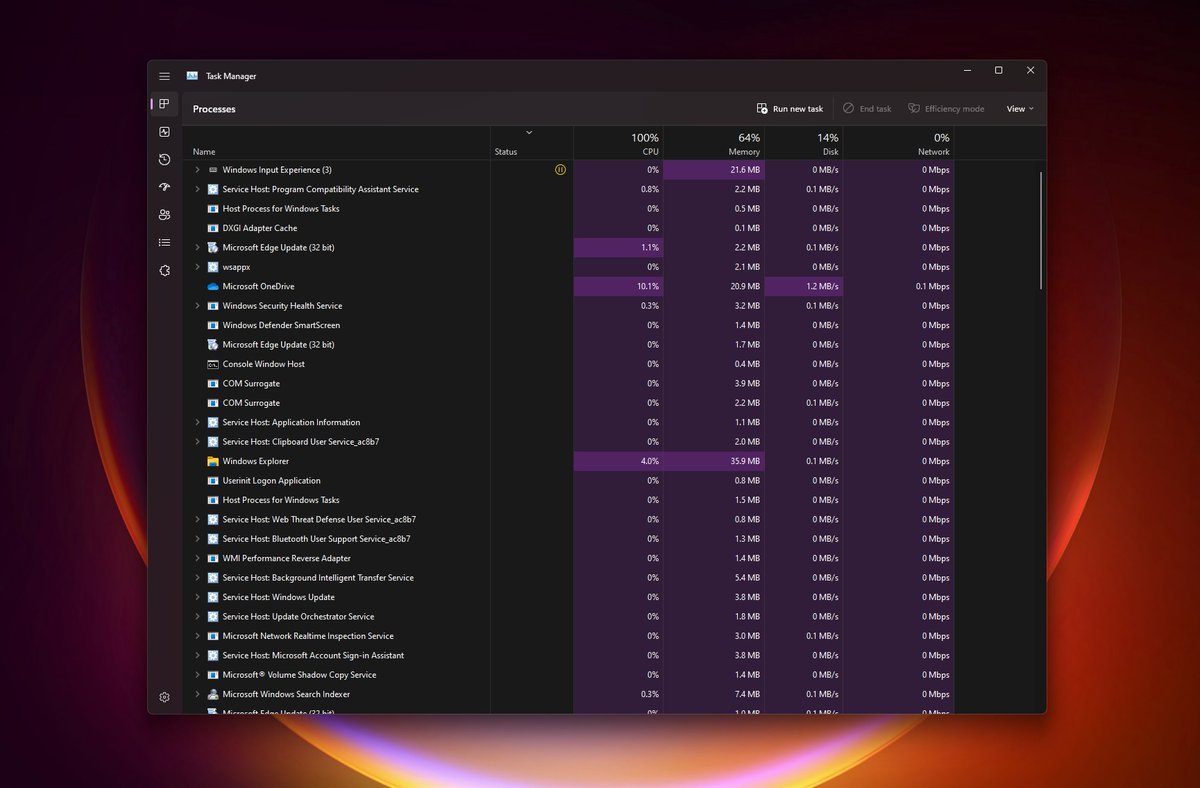This screenshot has width=1200, height=788.
Task: Click the Console Window Host icon
Action: 213,364
